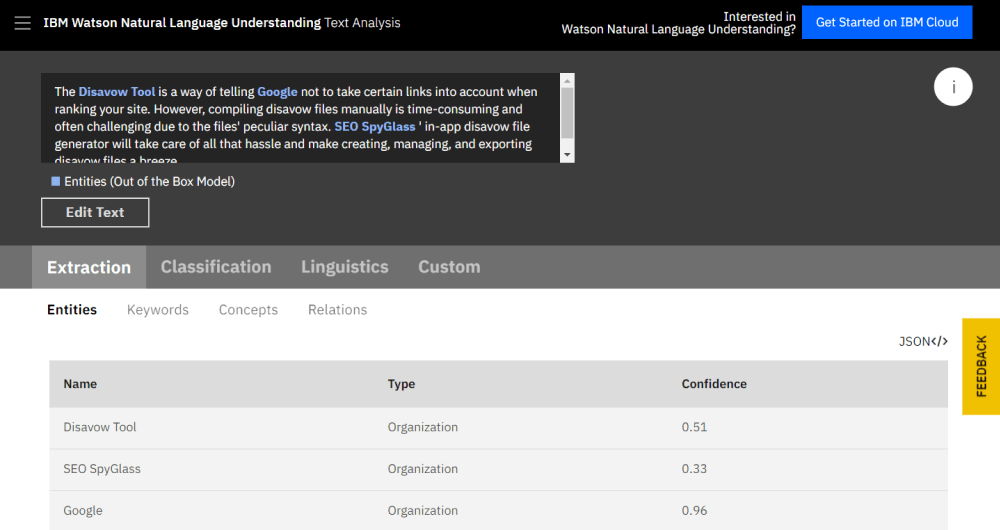Show the Keywords sub-tab
Viewport: 1000px width, 530px height.
click(158, 310)
